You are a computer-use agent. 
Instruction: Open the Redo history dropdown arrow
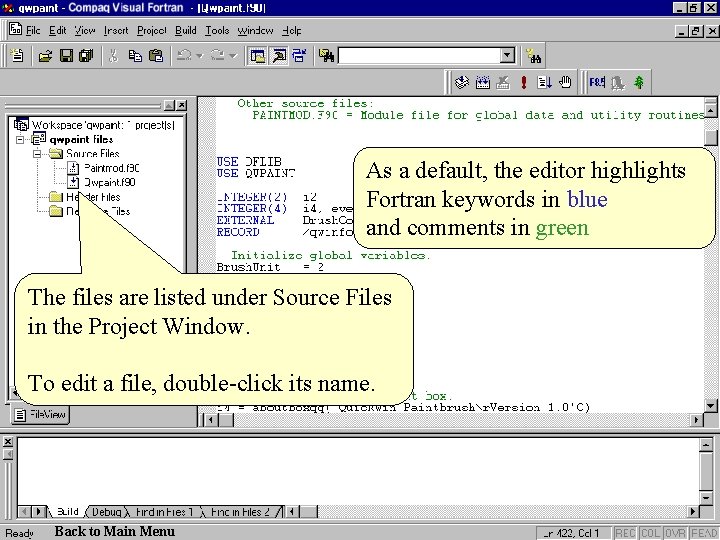coord(233,56)
